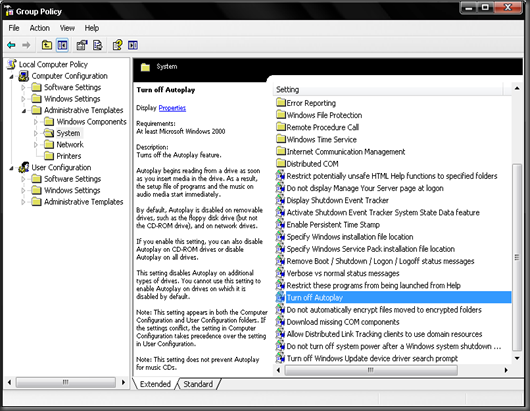Collapse Administrative Templates under Computer Configuration
530x411 pixels.
tap(24, 111)
